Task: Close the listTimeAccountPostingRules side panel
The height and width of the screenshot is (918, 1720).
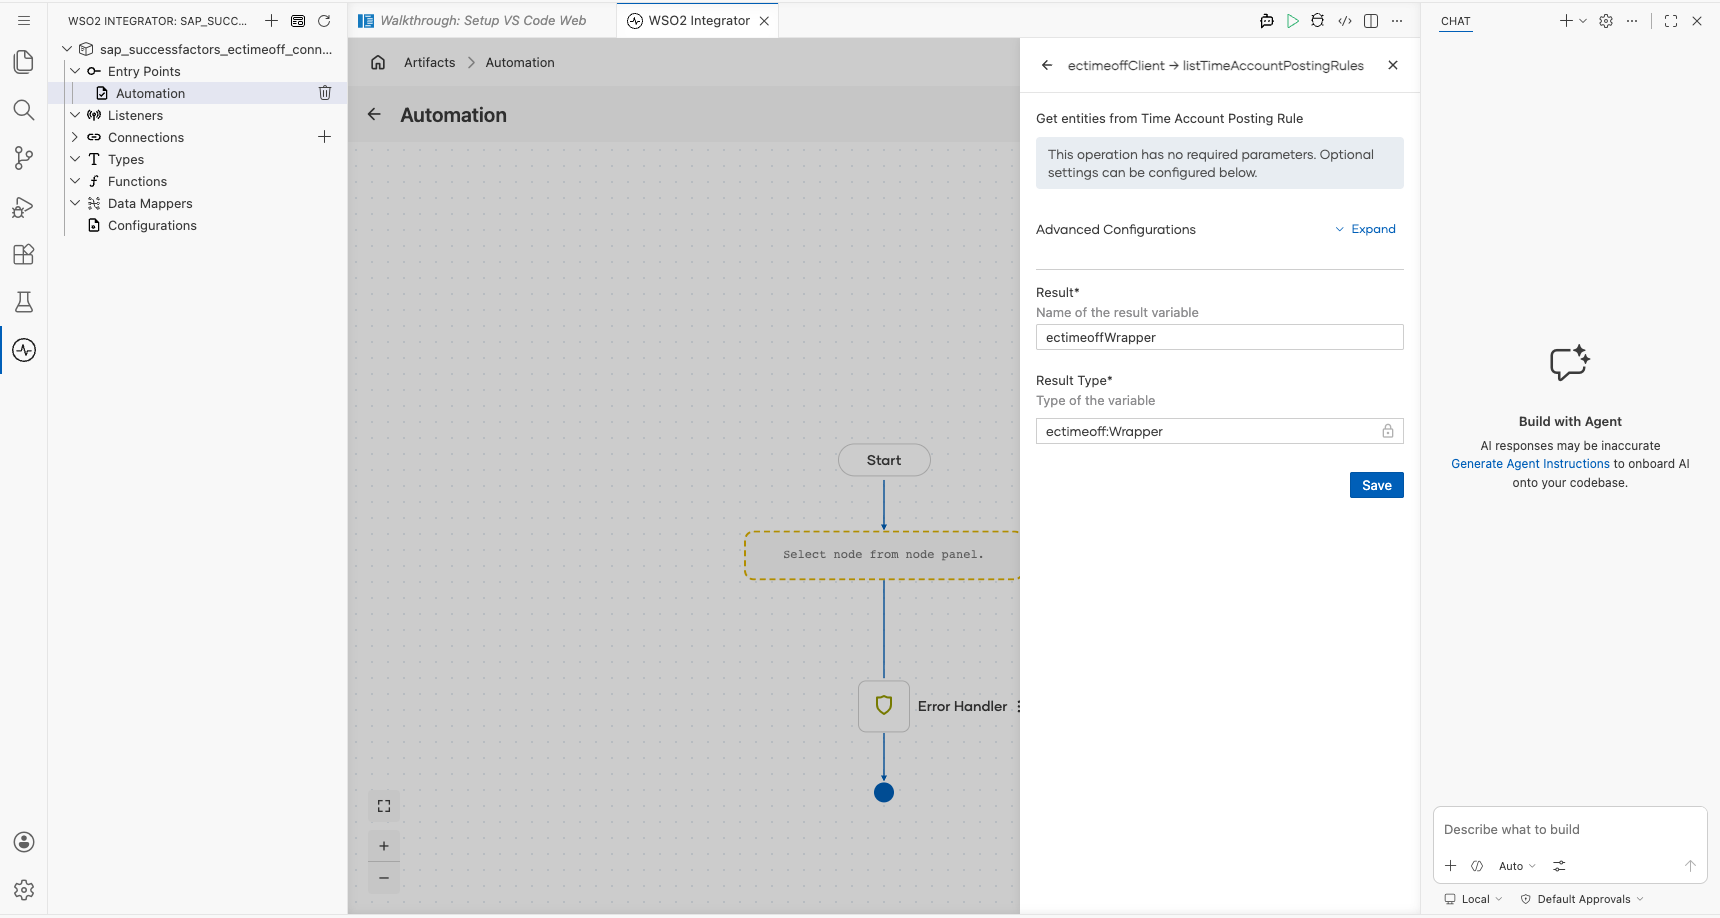Action: point(1393,65)
